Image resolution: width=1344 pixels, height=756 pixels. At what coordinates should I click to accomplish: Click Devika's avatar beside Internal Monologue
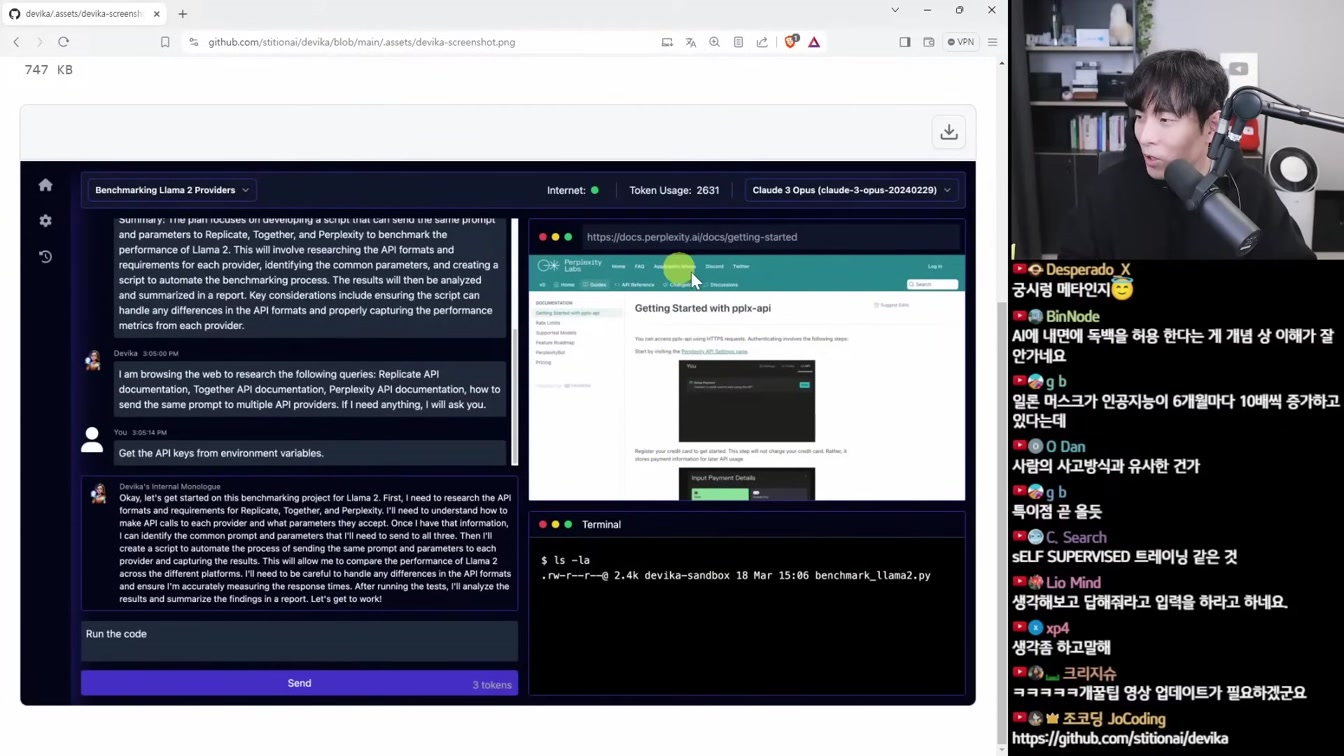[98, 494]
